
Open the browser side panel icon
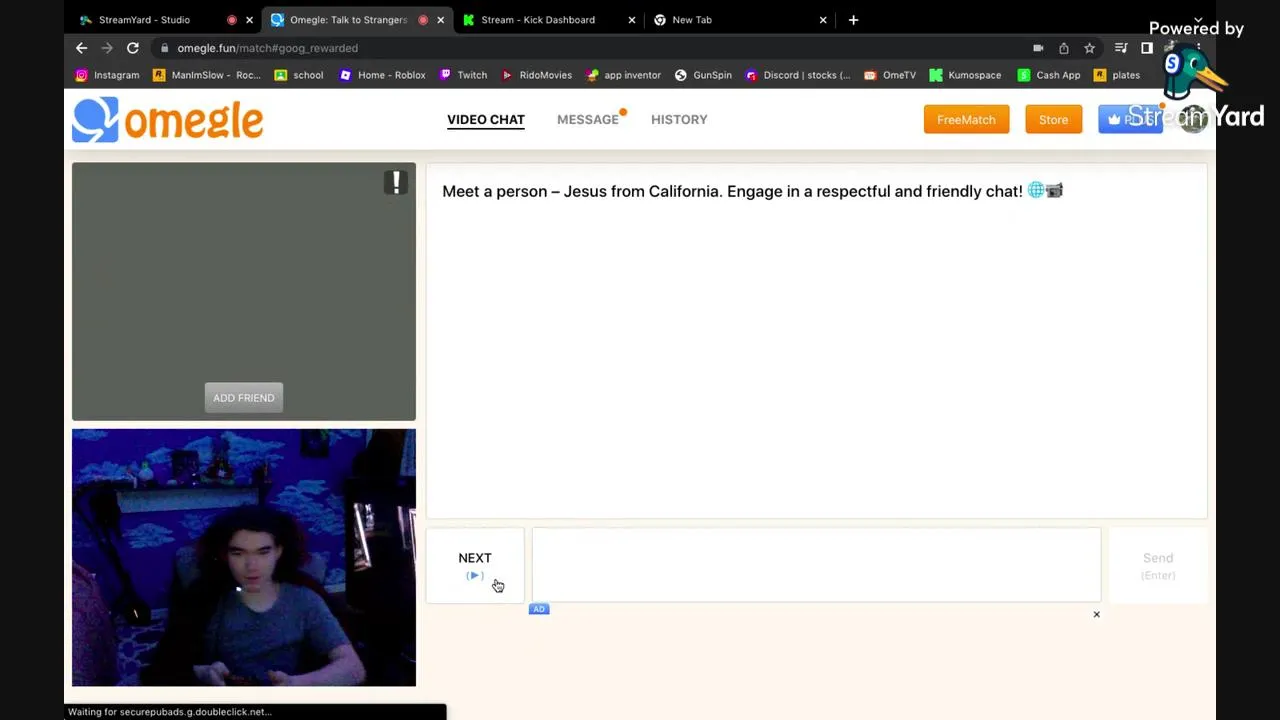pyautogui.click(x=1147, y=48)
